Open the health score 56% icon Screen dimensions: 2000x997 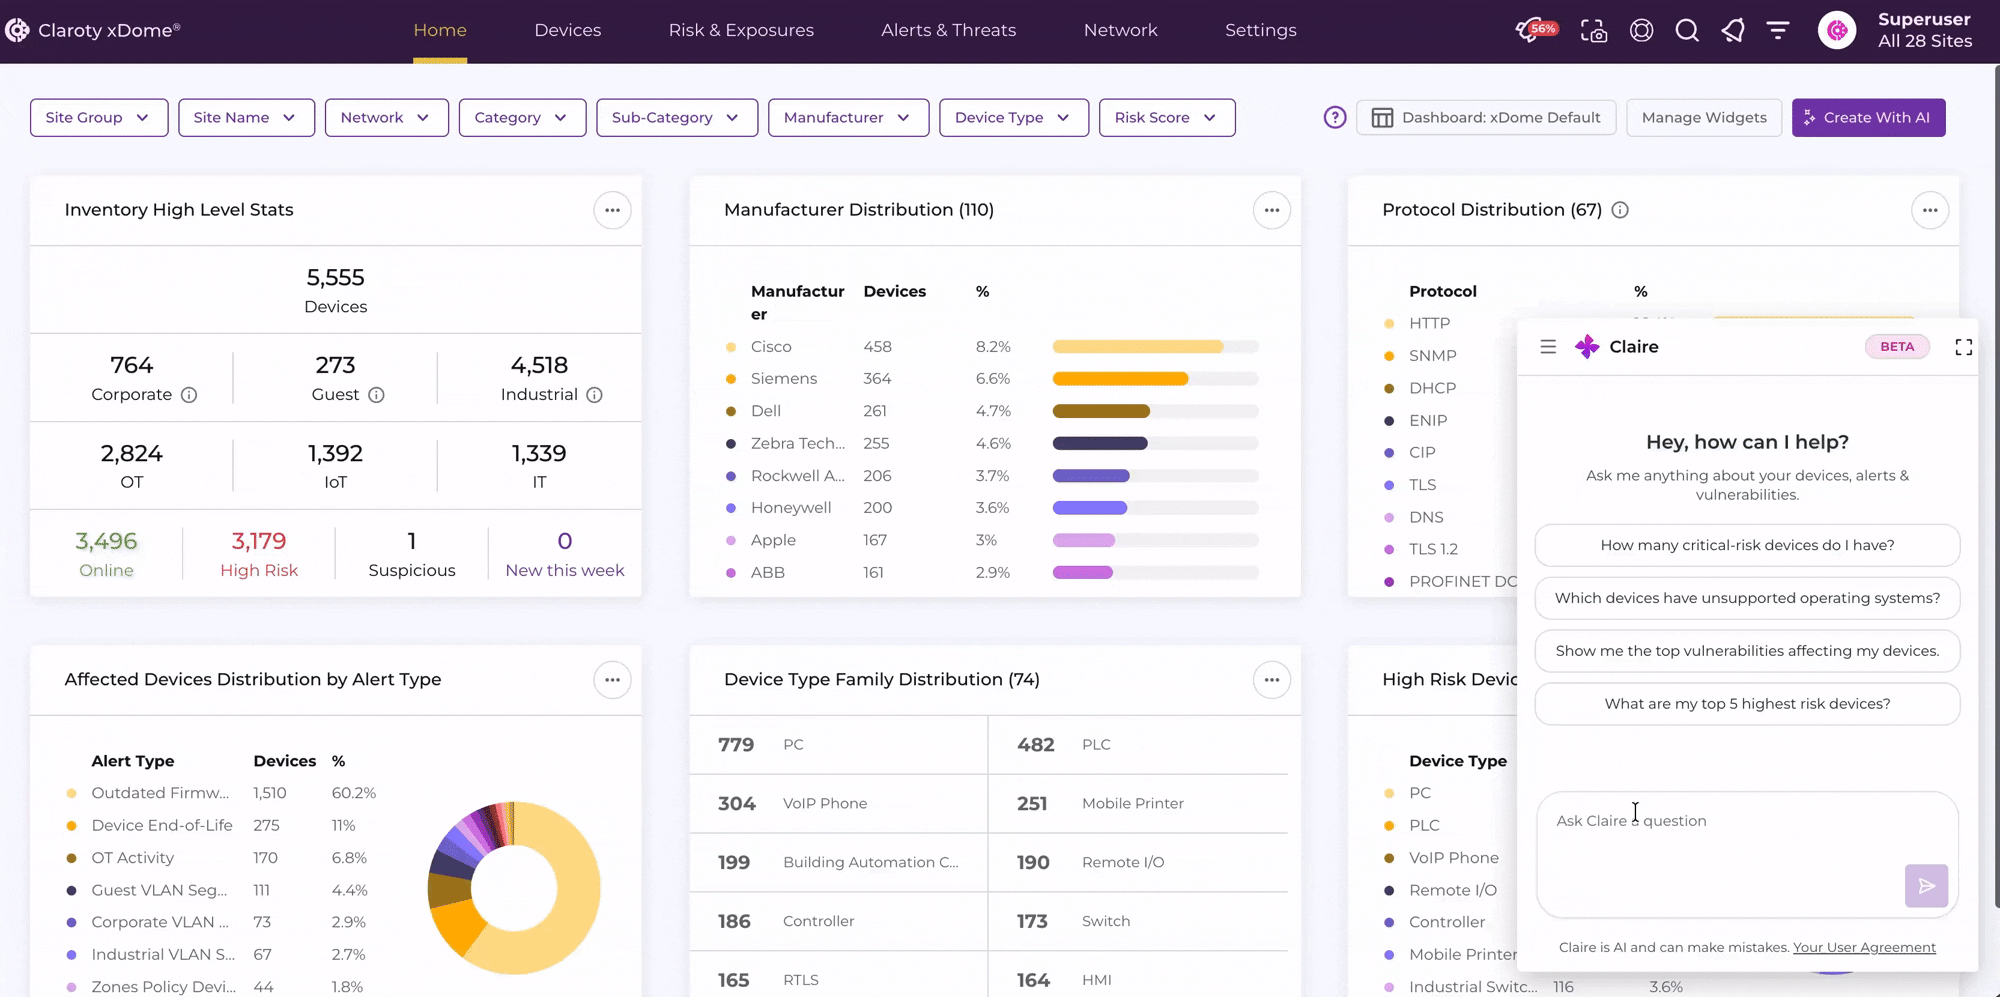coord(1536,30)
